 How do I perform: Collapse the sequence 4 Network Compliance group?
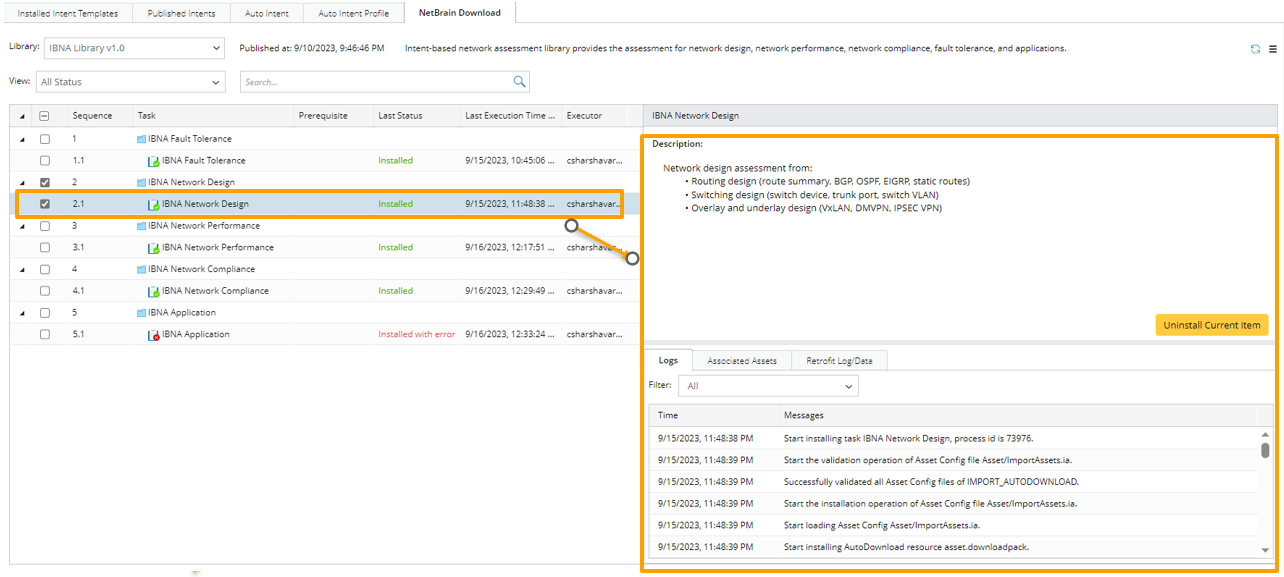pos(23,269)
